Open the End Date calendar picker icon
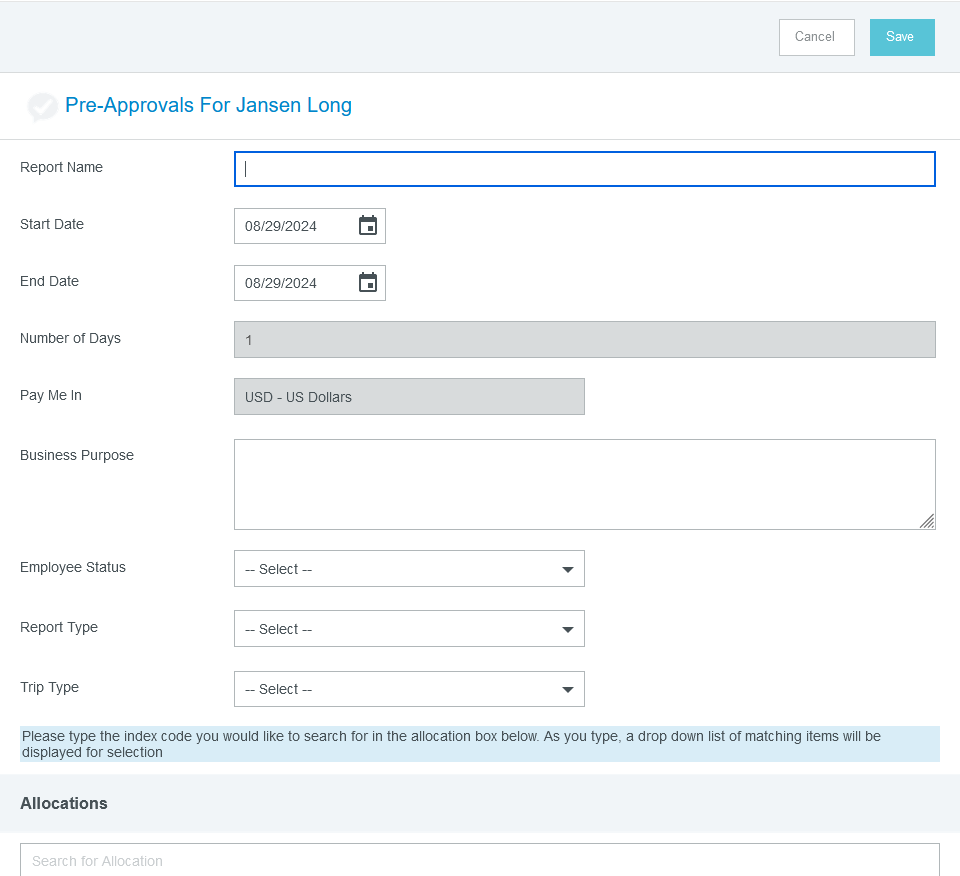The height and width of the screenshot is (876, 960). pos(368,282)
